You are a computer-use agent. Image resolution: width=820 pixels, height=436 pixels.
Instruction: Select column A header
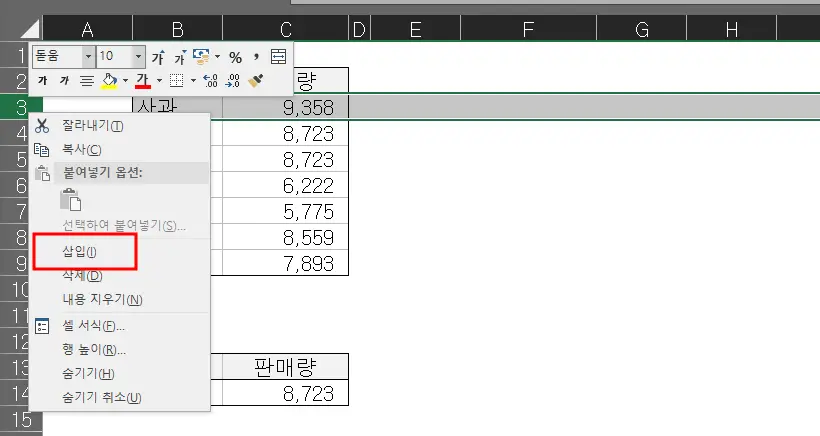[87, 29]
